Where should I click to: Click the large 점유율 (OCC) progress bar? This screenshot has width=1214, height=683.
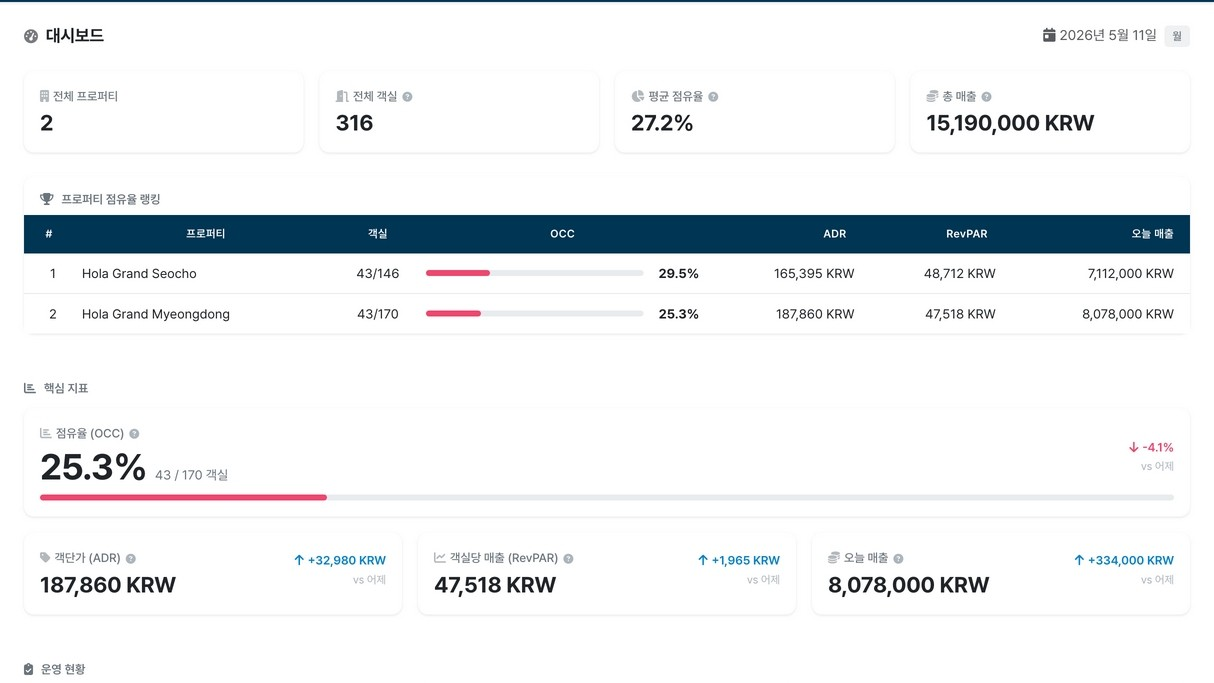tap(607, 497)
